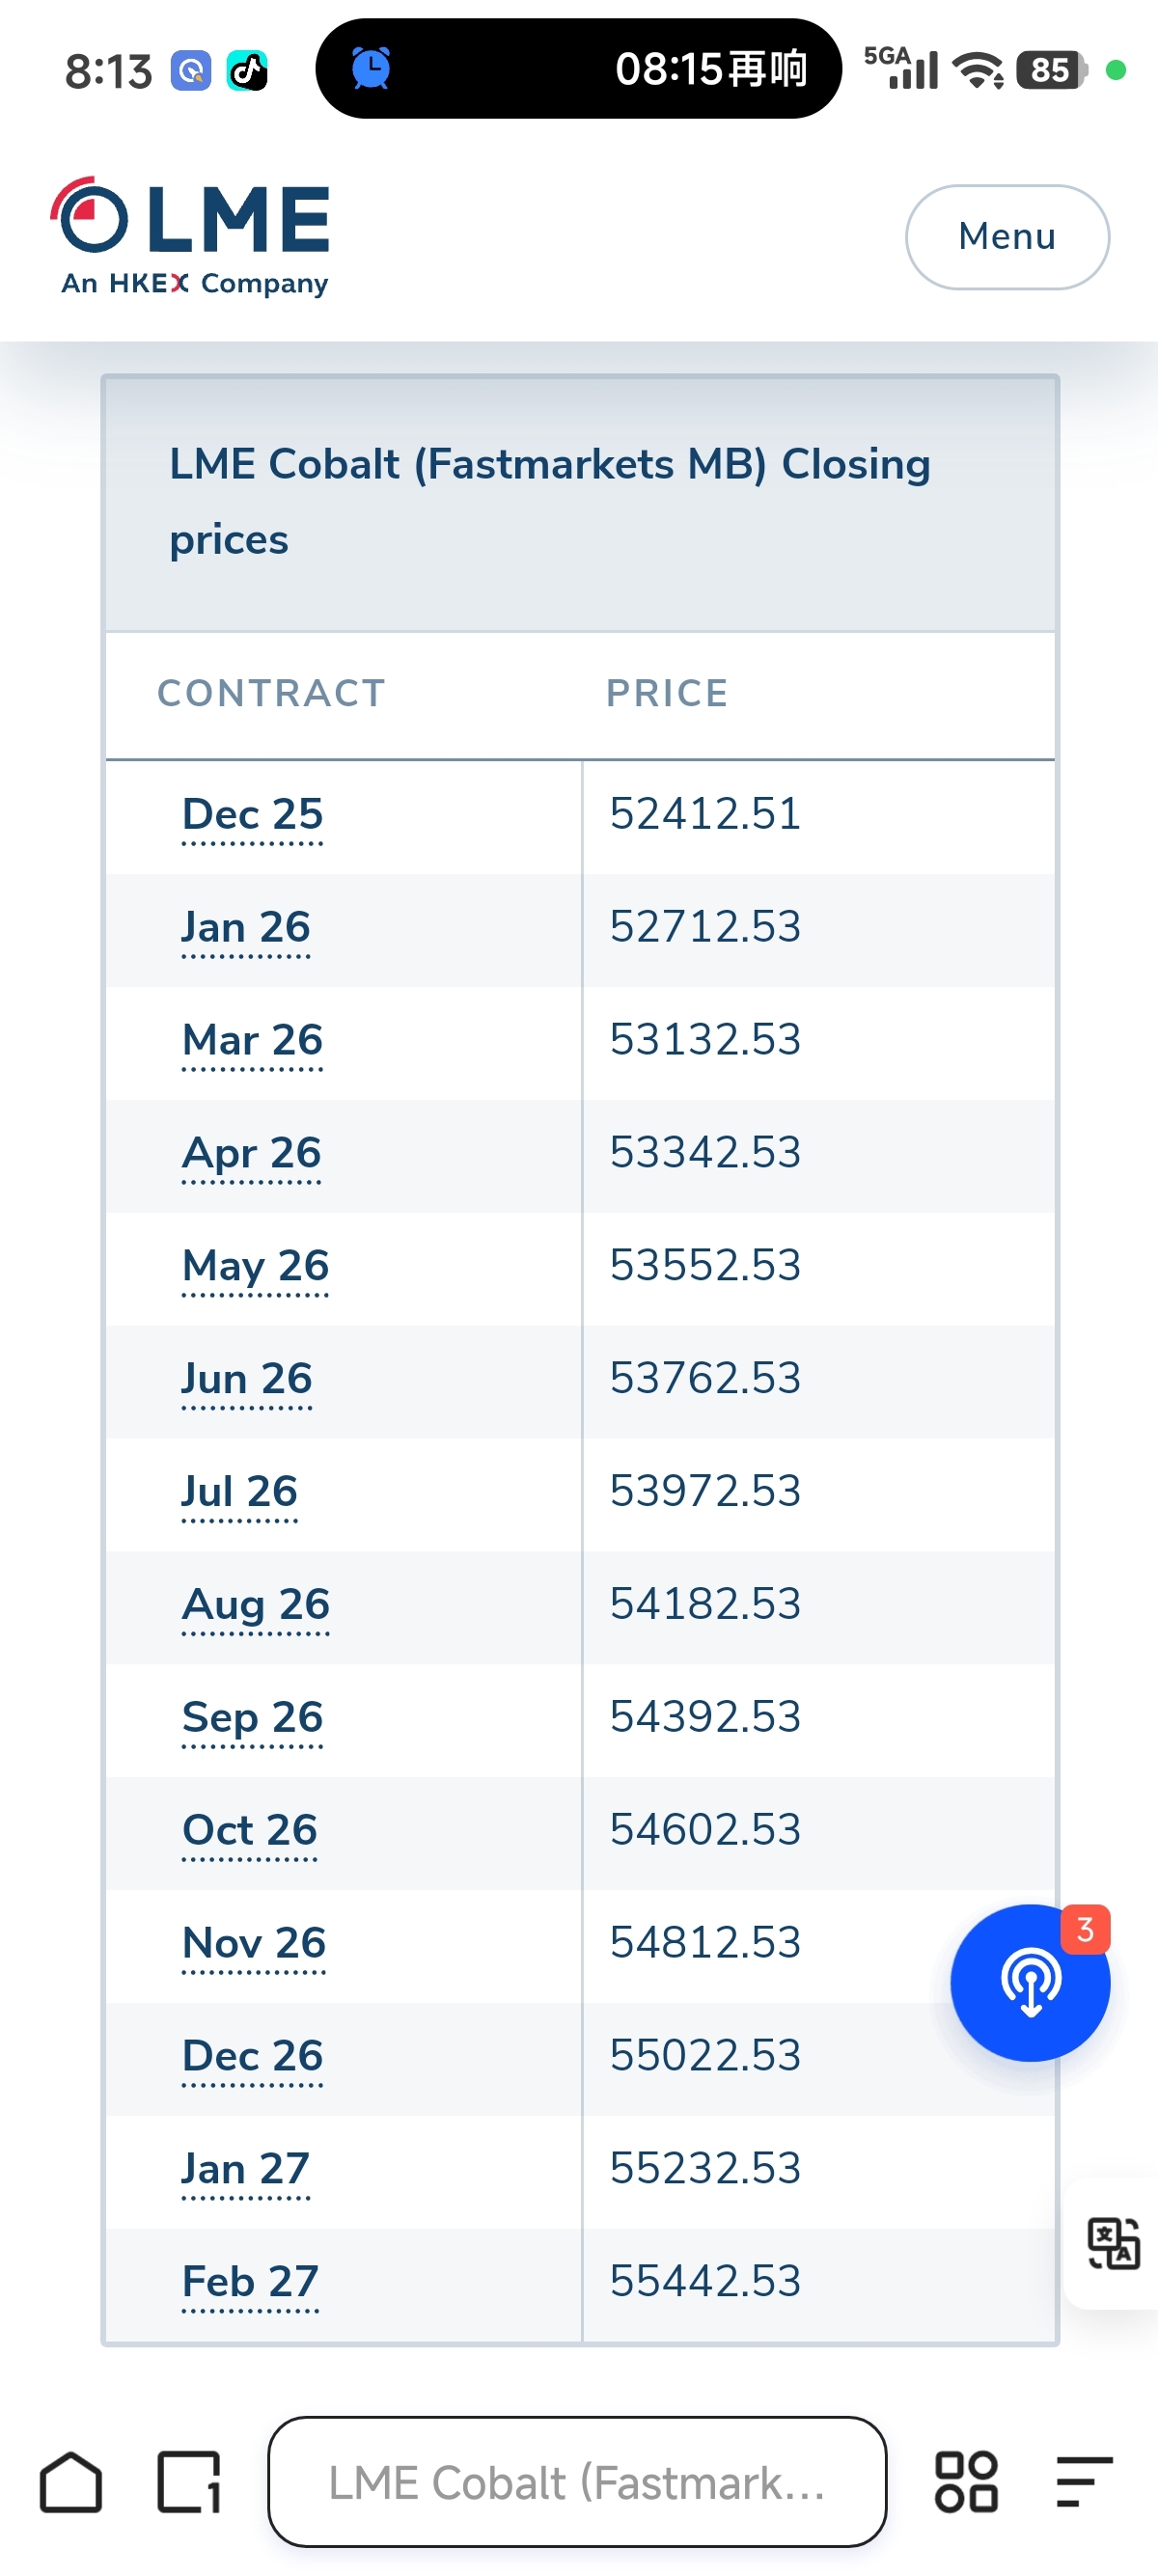1158x2576 pixels.
Task: Open the Feb 27 contract link
Action: [250, 2282]
